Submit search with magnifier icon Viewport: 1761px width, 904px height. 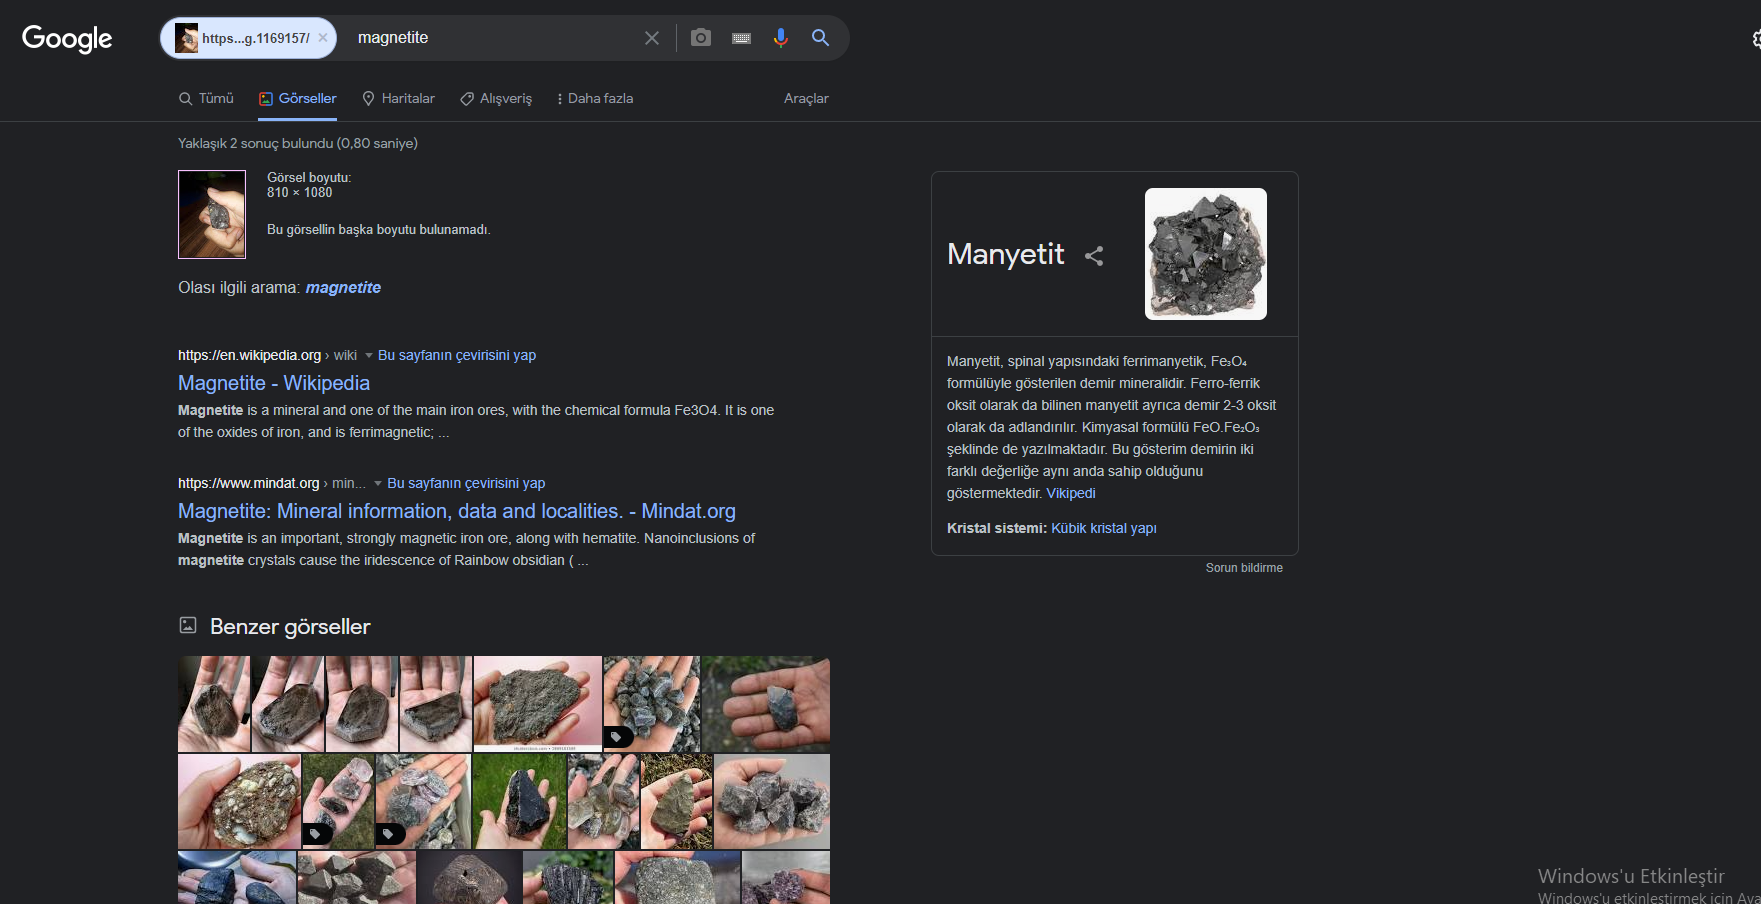coord(820,38)
